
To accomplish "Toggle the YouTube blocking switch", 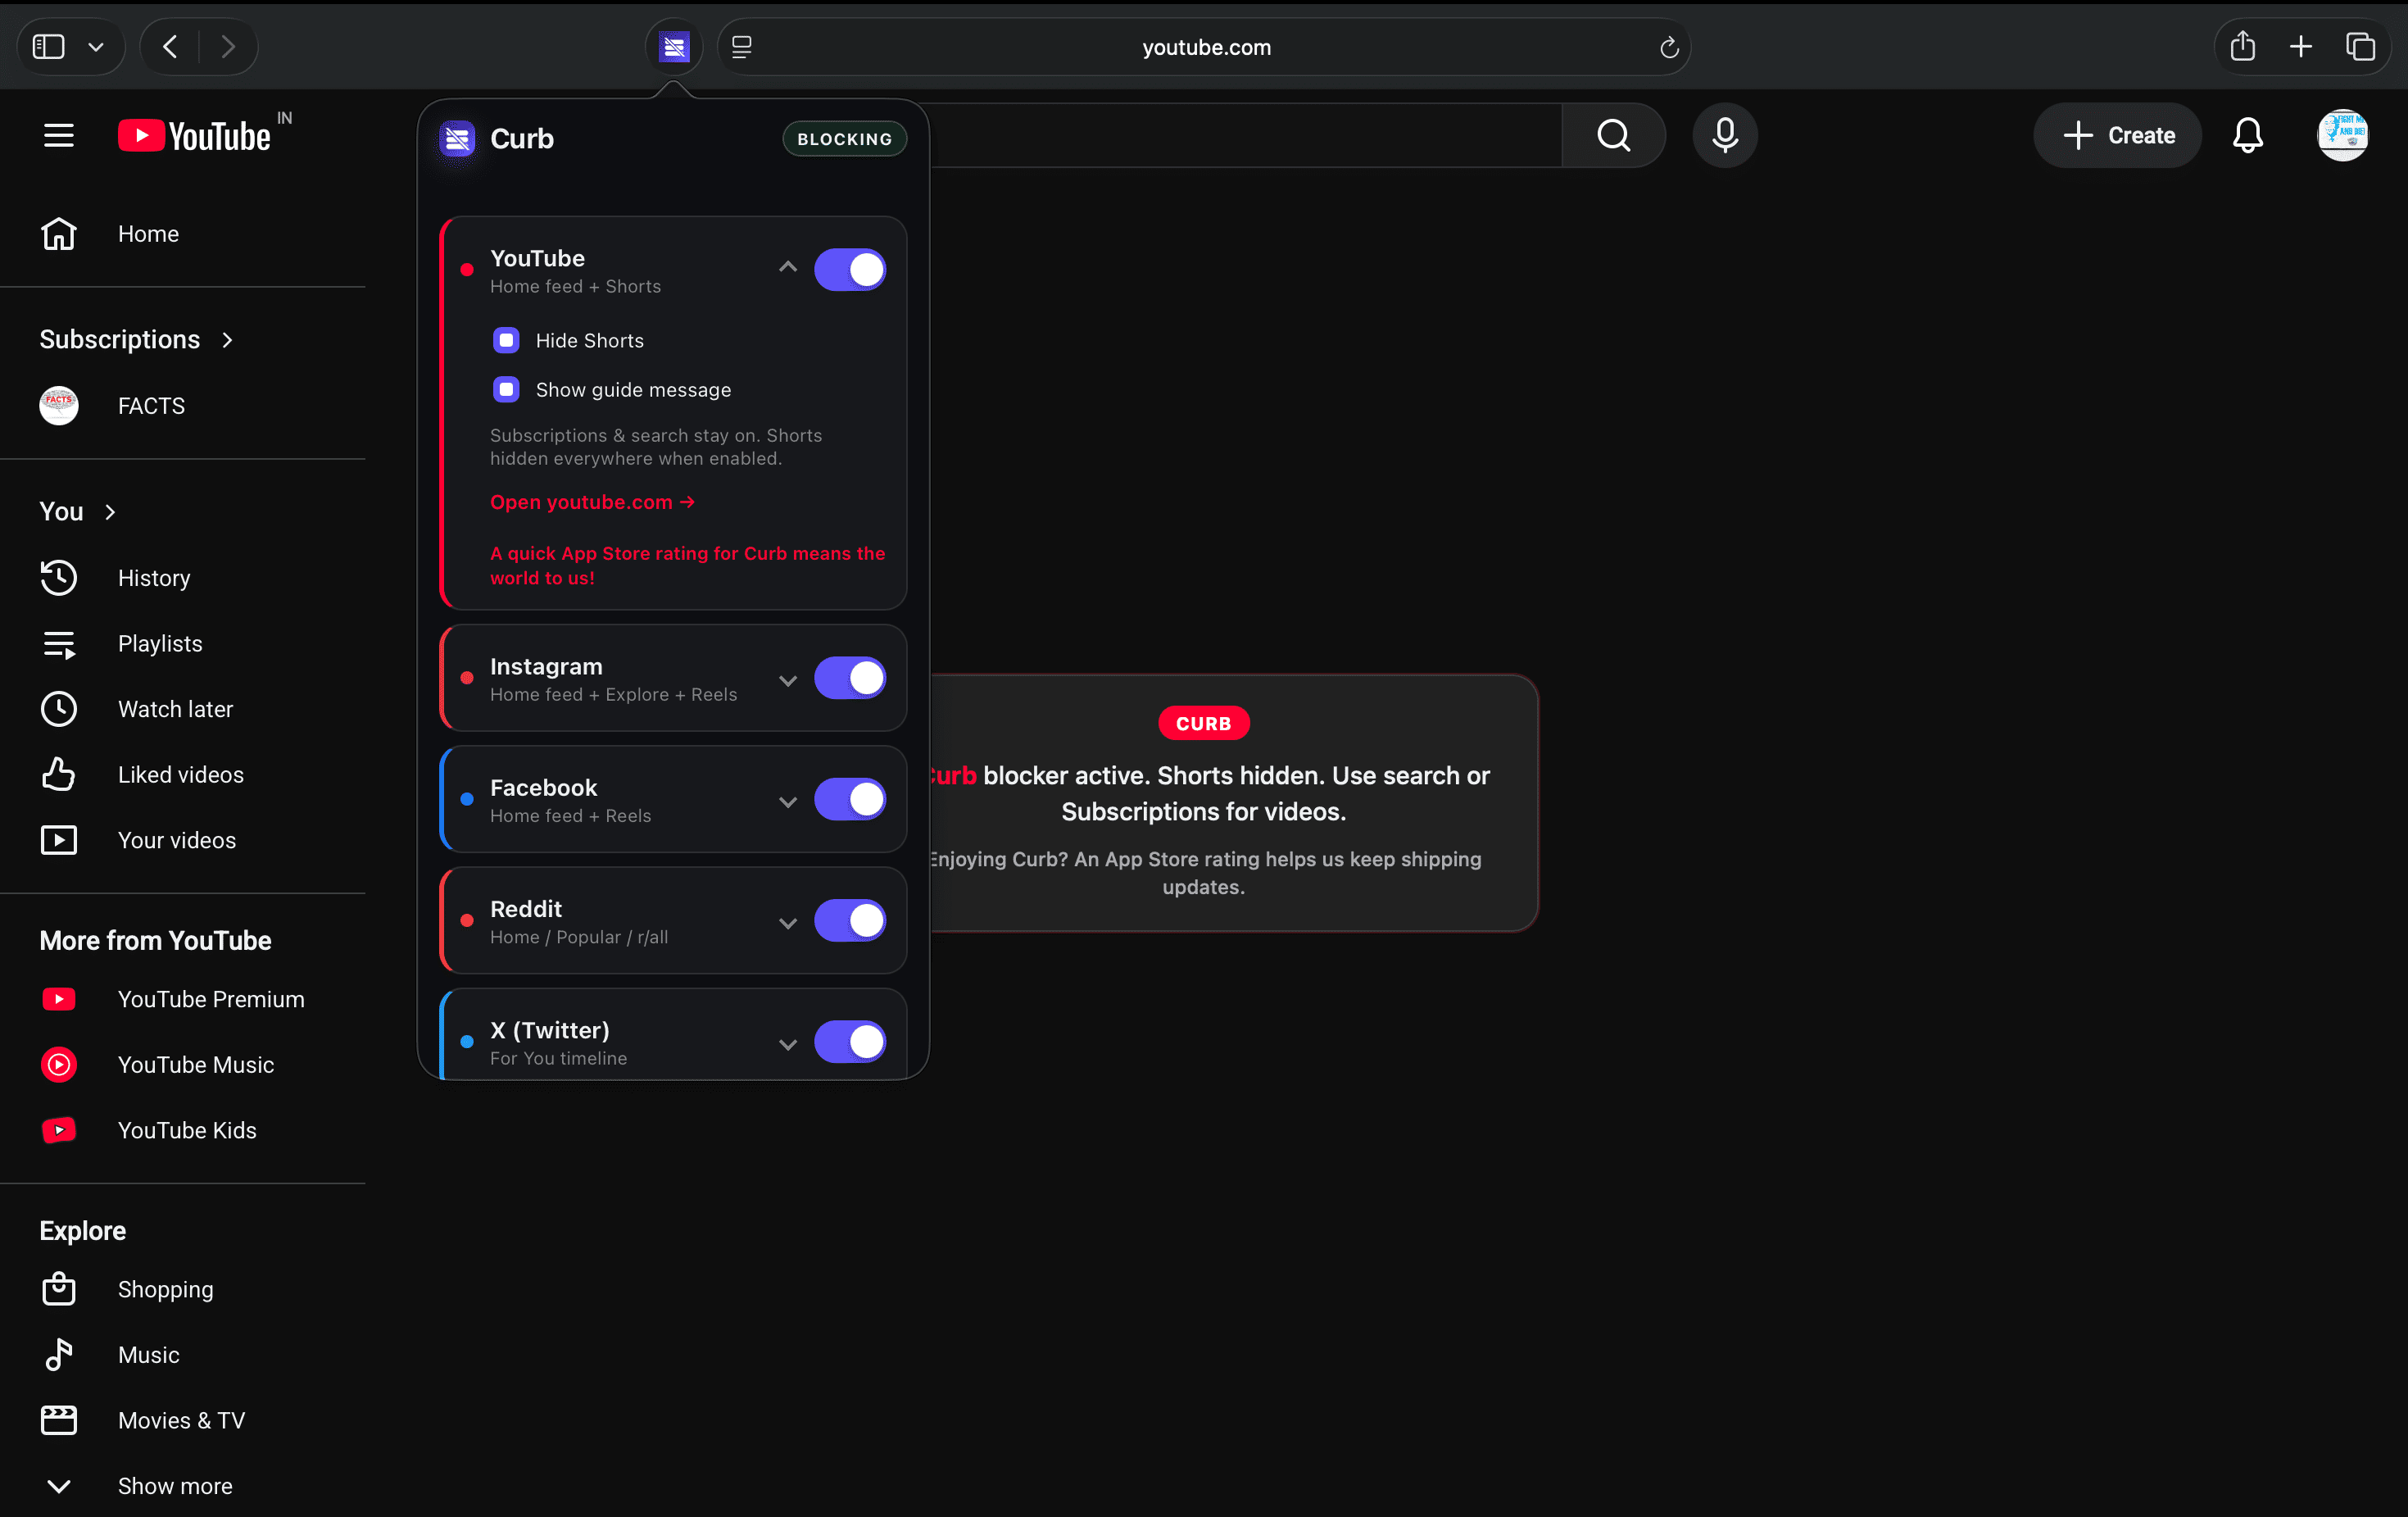I will [x=849, y=270].
